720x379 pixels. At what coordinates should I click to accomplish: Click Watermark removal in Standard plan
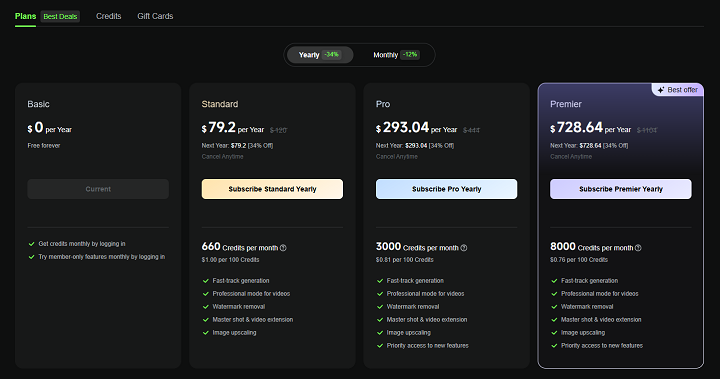[x=239, y=307]
